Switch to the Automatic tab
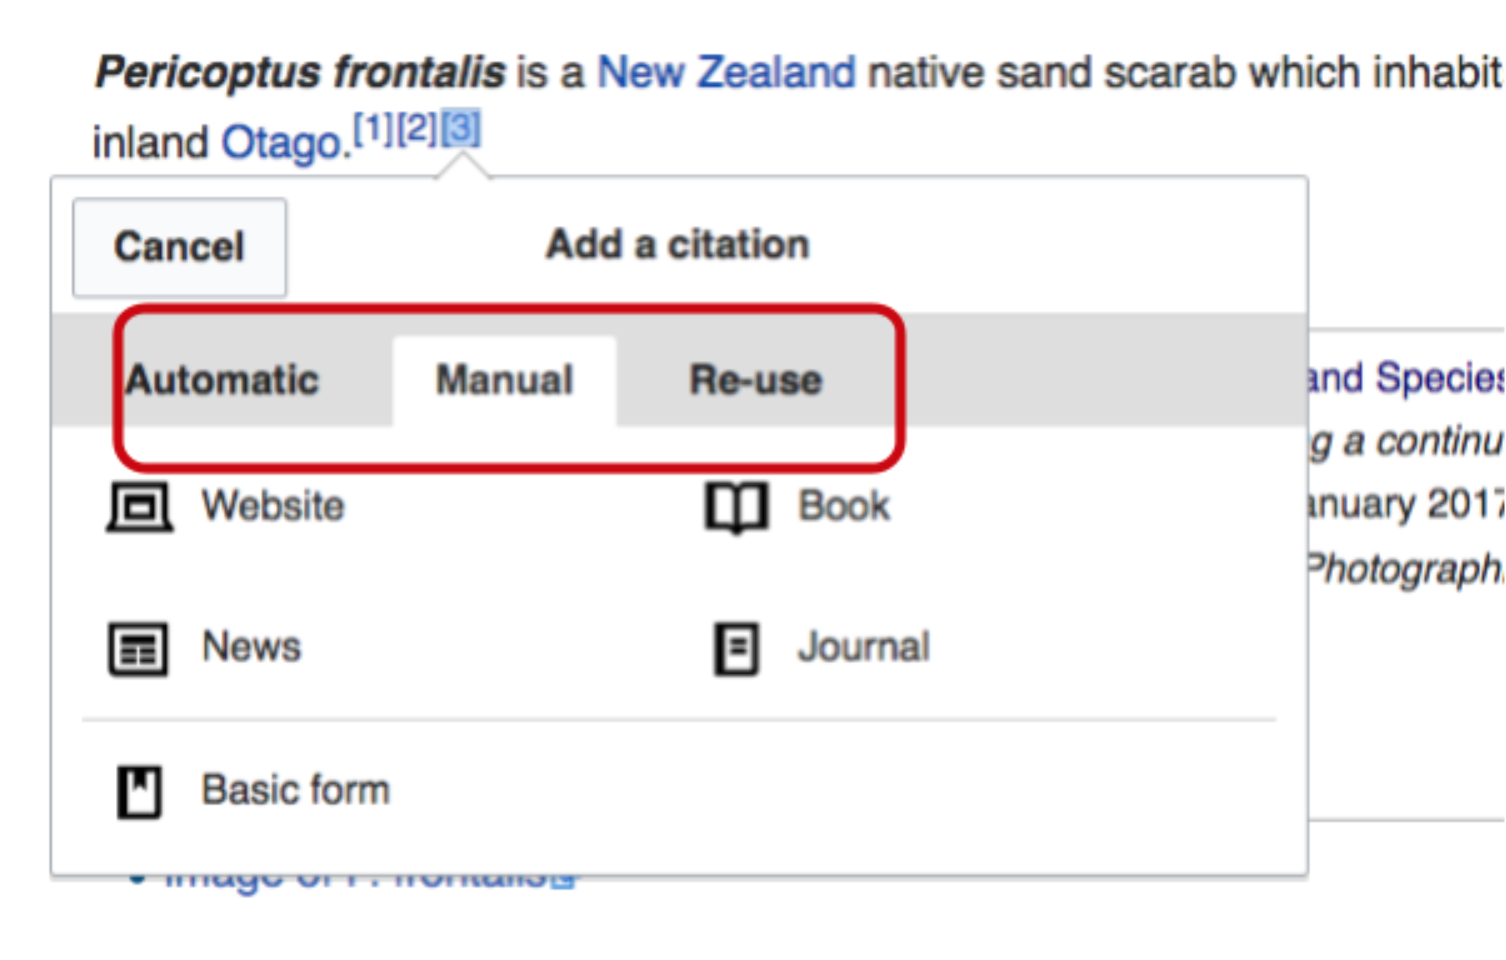 click(x=222, y=380)
